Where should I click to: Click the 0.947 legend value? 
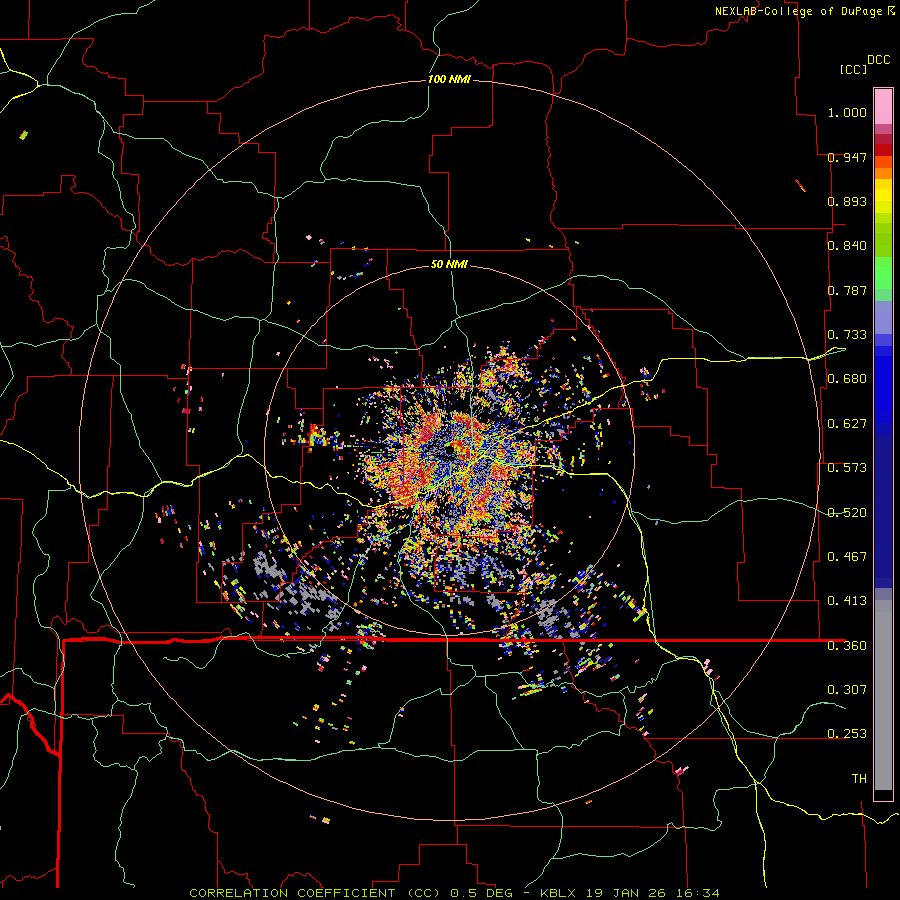[847, 157]
